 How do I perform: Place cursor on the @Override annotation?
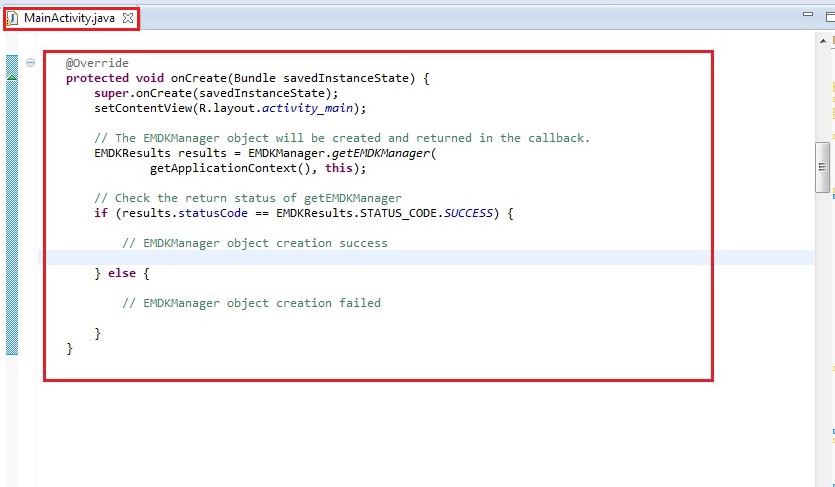(x=97, y=63)
